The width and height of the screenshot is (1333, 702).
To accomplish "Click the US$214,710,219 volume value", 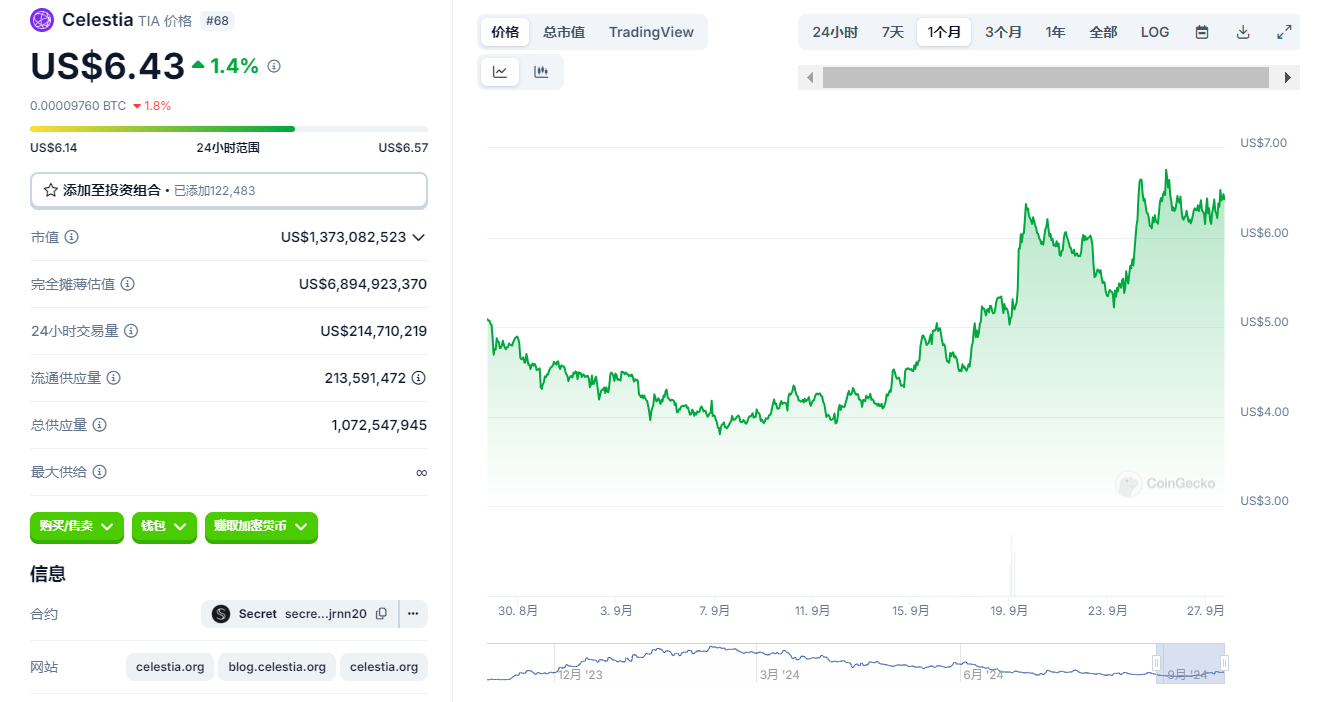I will point(374,331).
